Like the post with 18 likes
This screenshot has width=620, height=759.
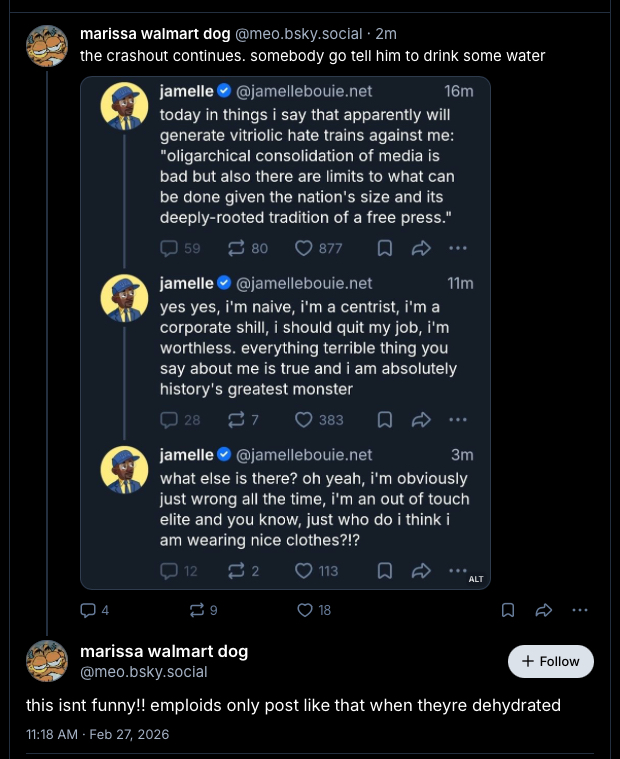[x=304, y=610]
